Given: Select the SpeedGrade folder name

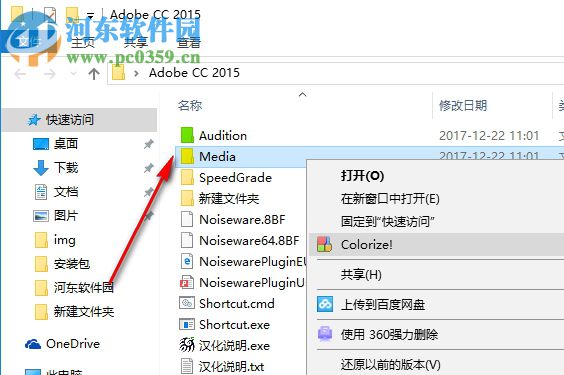Looking at the screenshot, I should click(x=236, y=178).
